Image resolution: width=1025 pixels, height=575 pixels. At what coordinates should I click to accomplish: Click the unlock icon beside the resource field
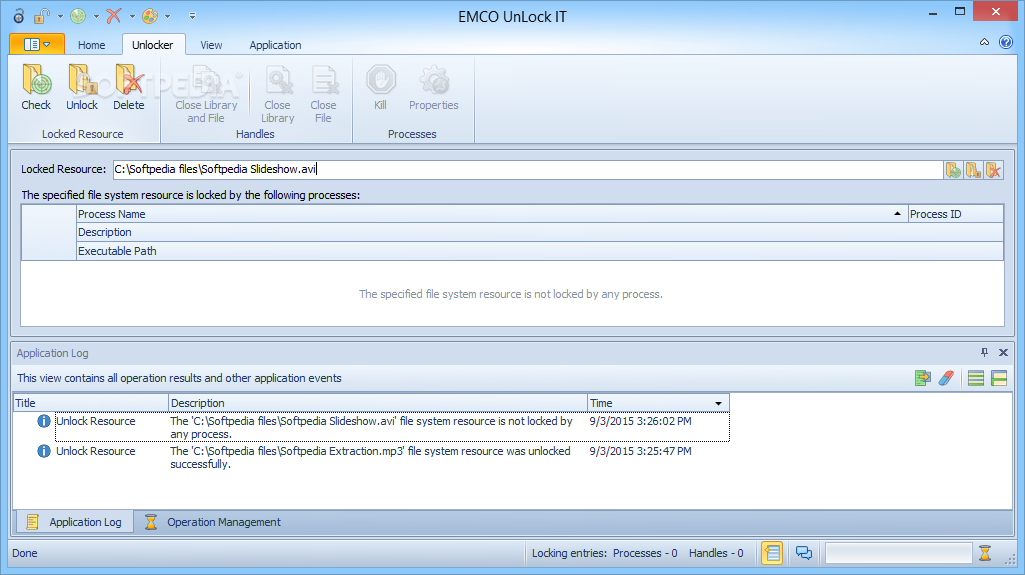(973, 170)
